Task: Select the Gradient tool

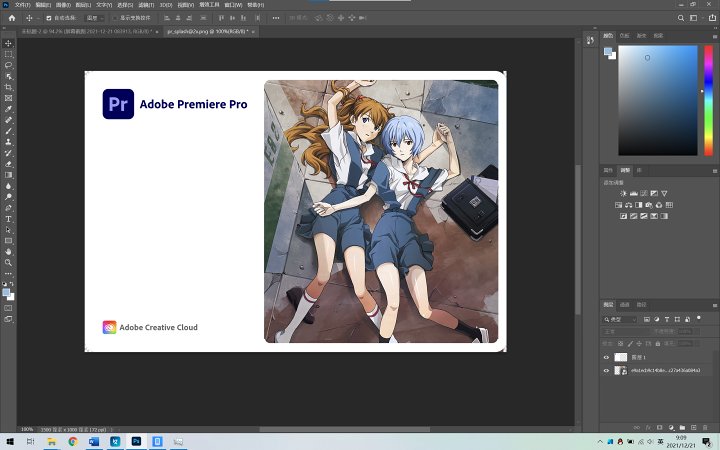Action: (8, 175)
